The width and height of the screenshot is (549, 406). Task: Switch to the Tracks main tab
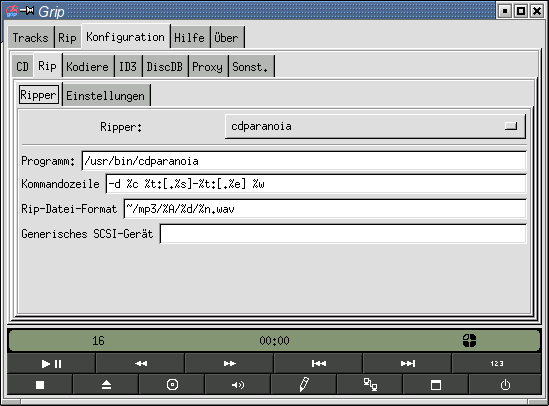30,37
